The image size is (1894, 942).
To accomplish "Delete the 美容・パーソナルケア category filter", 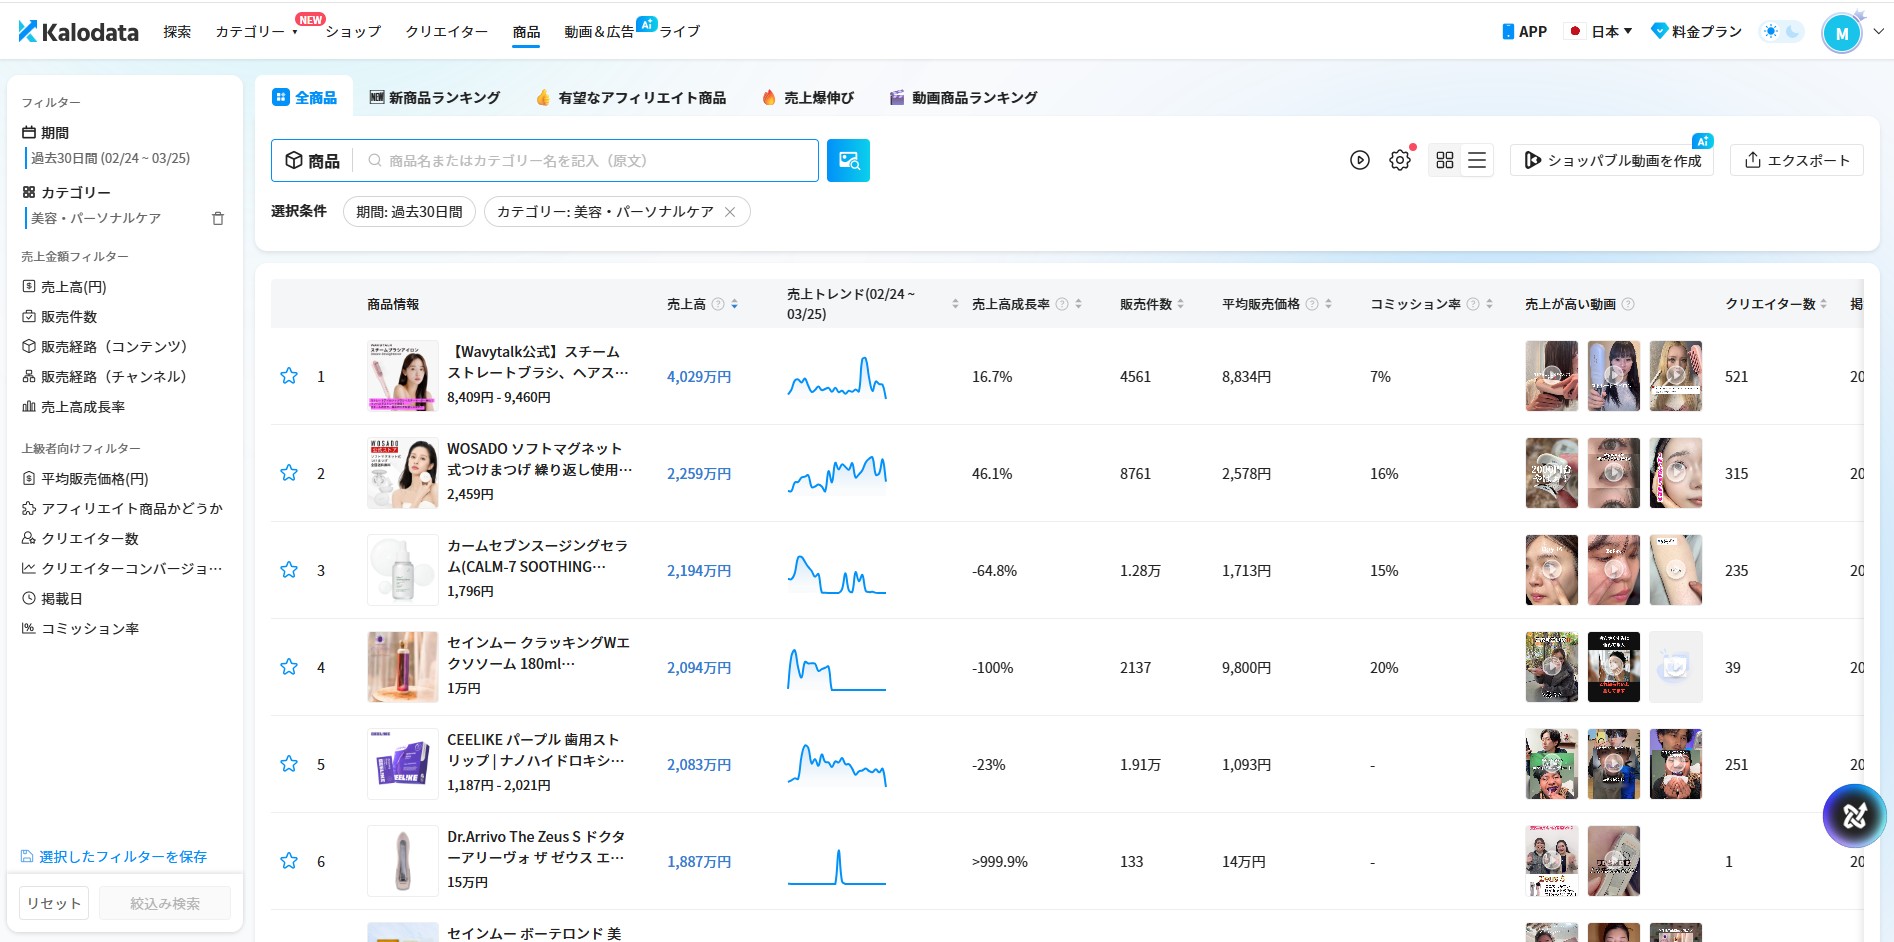I will pos(218,218).
